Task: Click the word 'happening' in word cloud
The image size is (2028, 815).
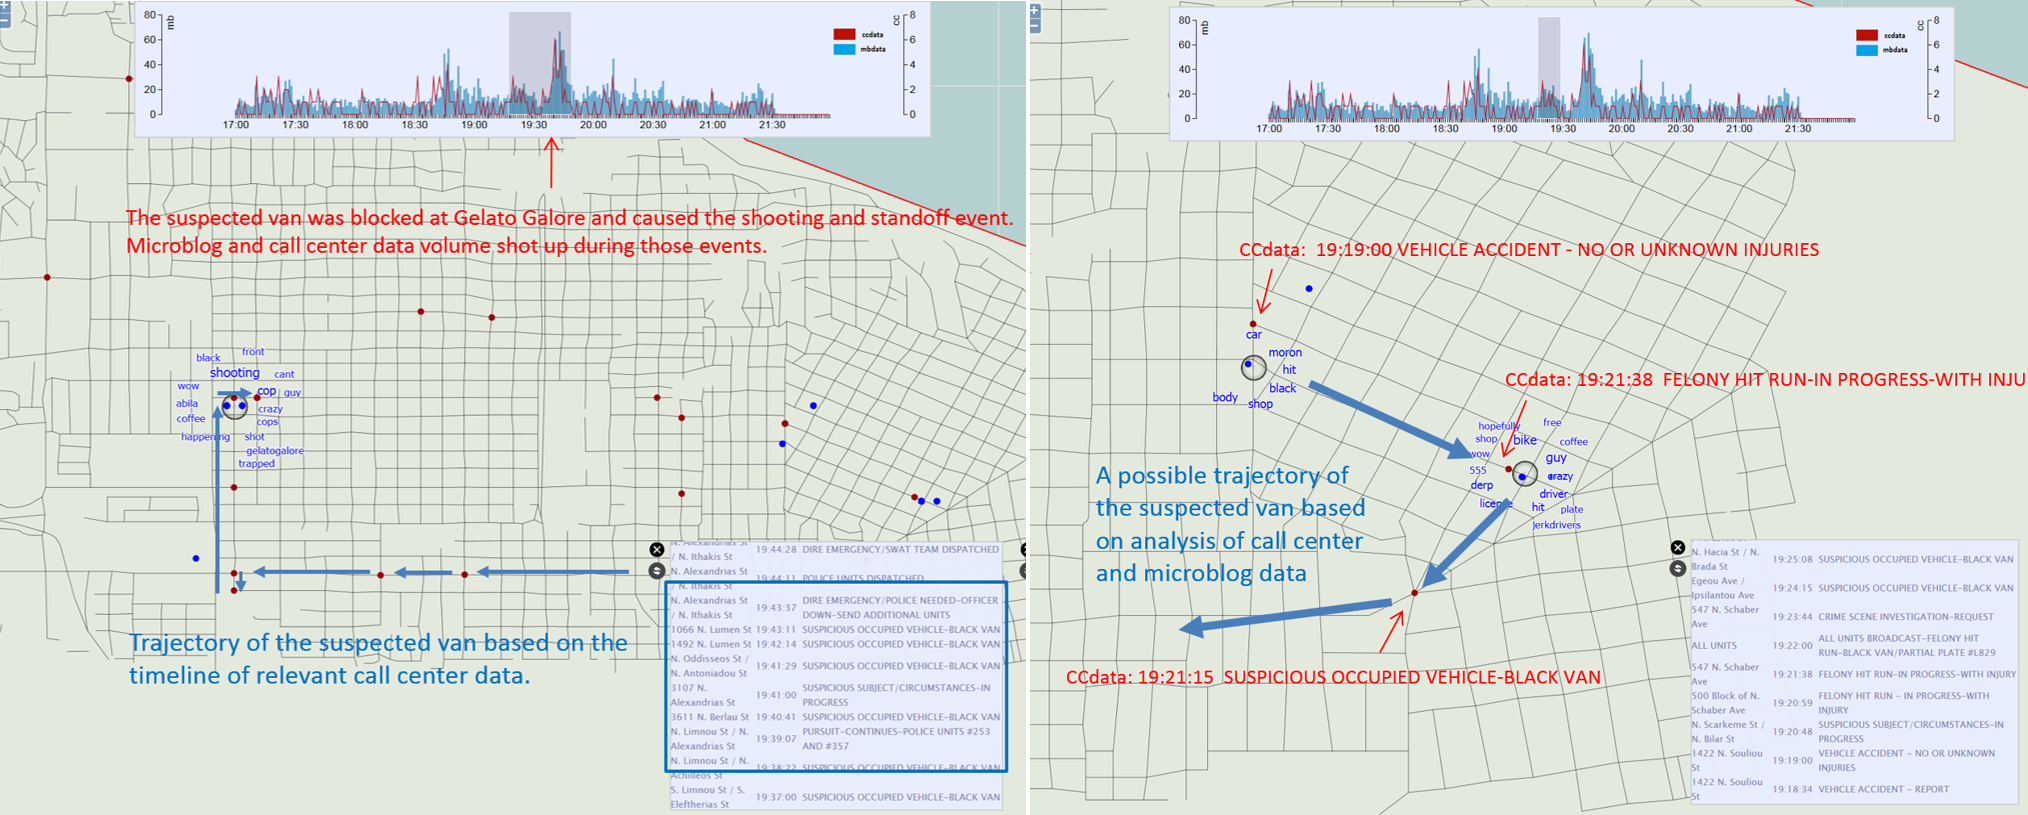Action: coord(205,437)
